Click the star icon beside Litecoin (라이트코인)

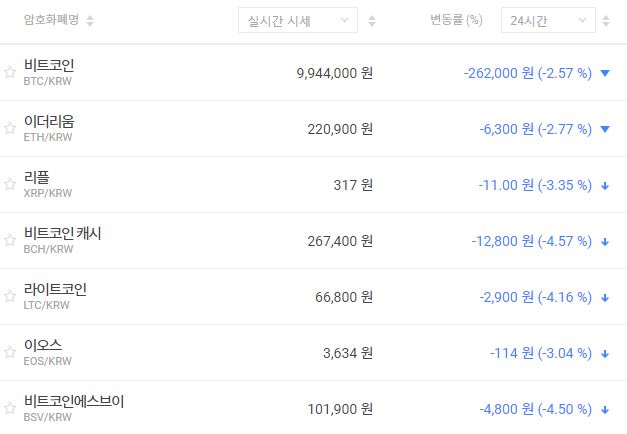click(x=10, y=296)
